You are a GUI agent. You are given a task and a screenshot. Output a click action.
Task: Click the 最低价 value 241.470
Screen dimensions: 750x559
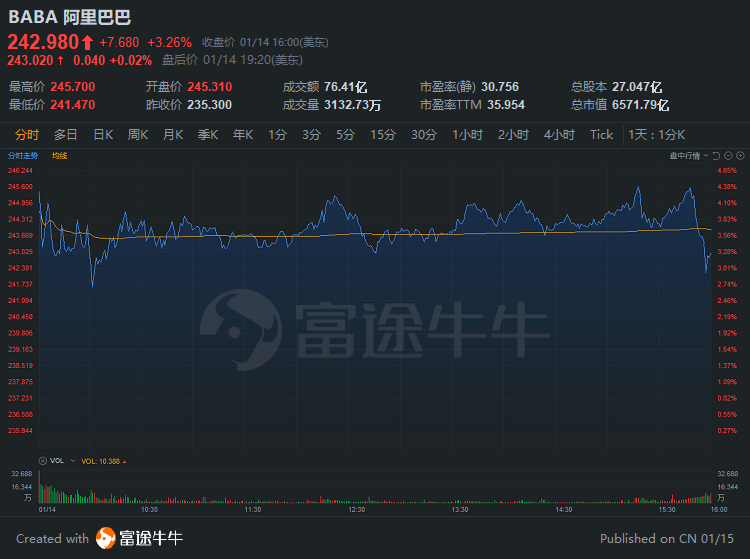[x=73, y=105]
